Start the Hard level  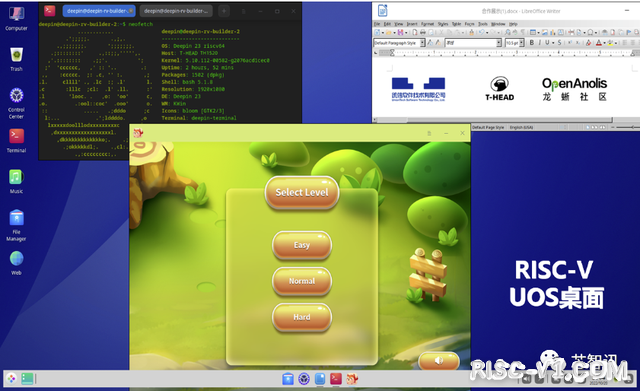pos(302,317)
